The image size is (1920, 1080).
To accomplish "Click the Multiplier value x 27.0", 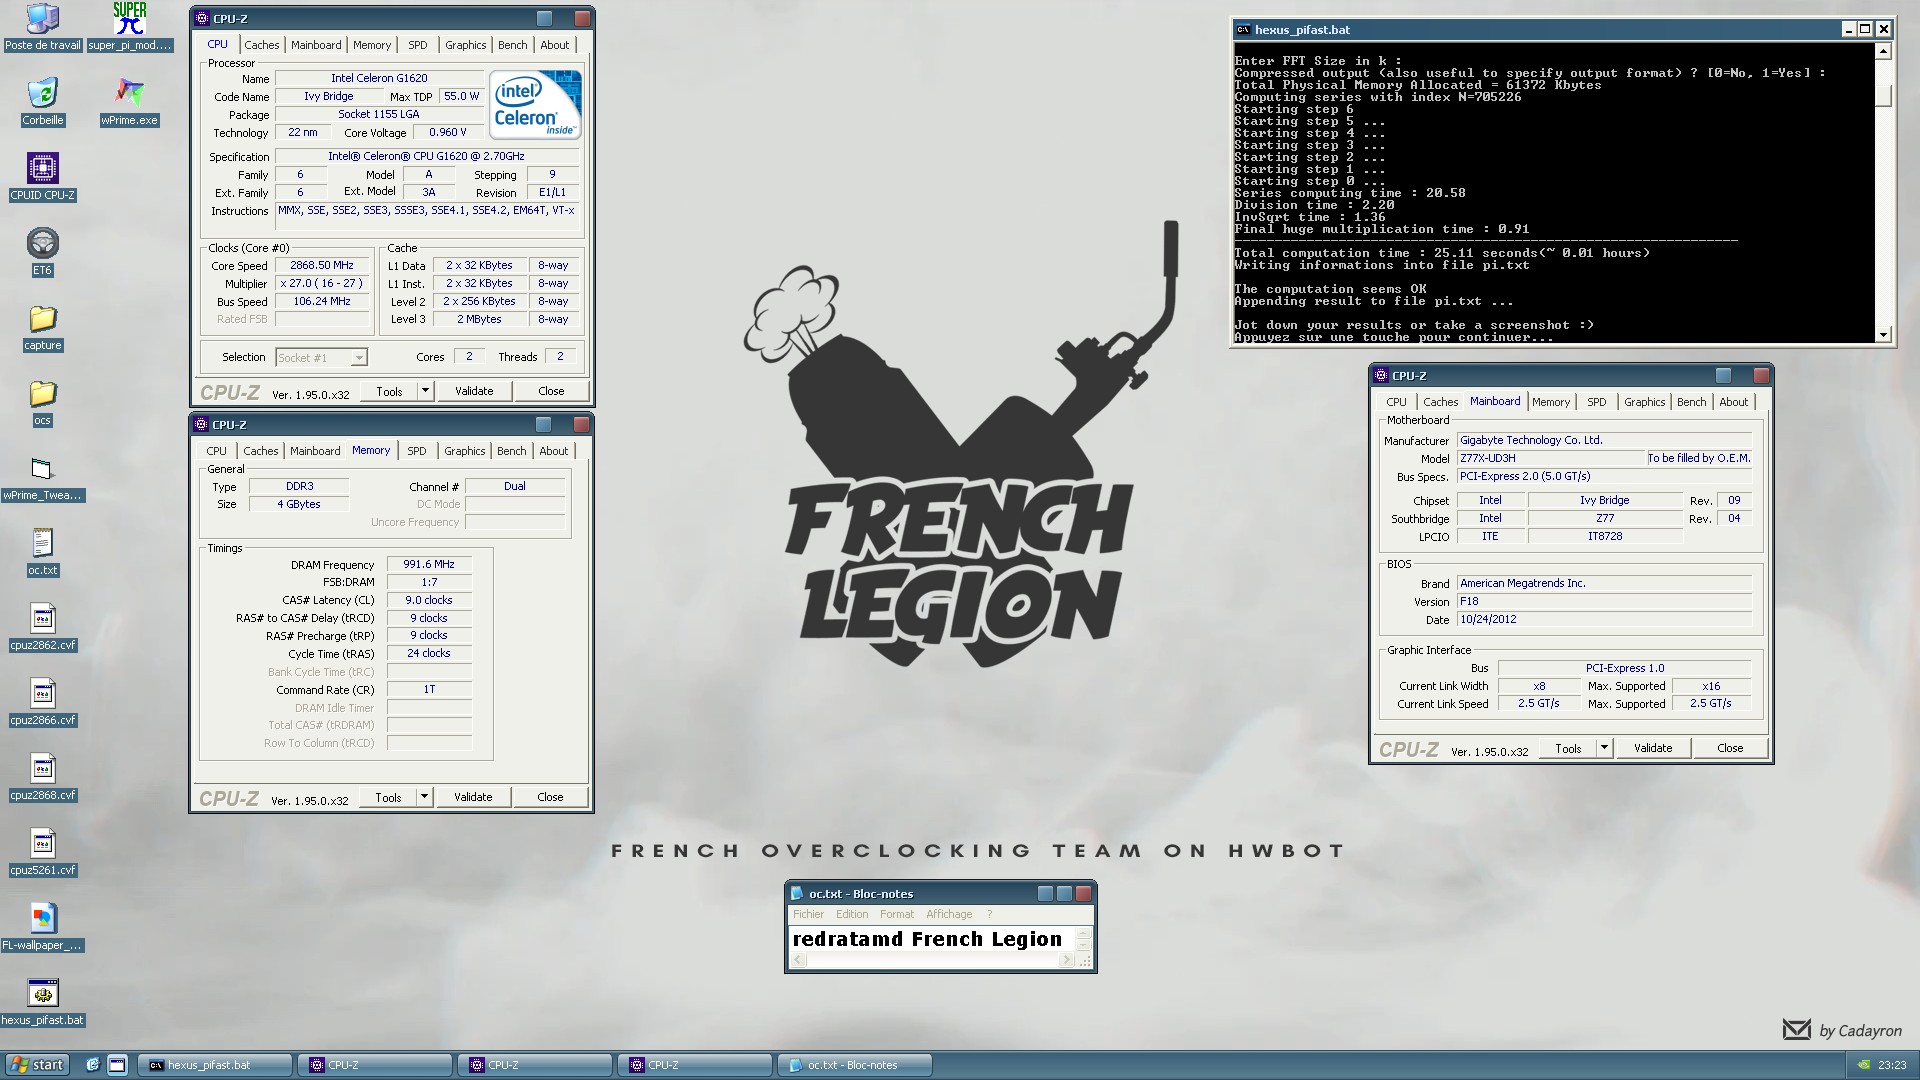I will coord(322,284).
